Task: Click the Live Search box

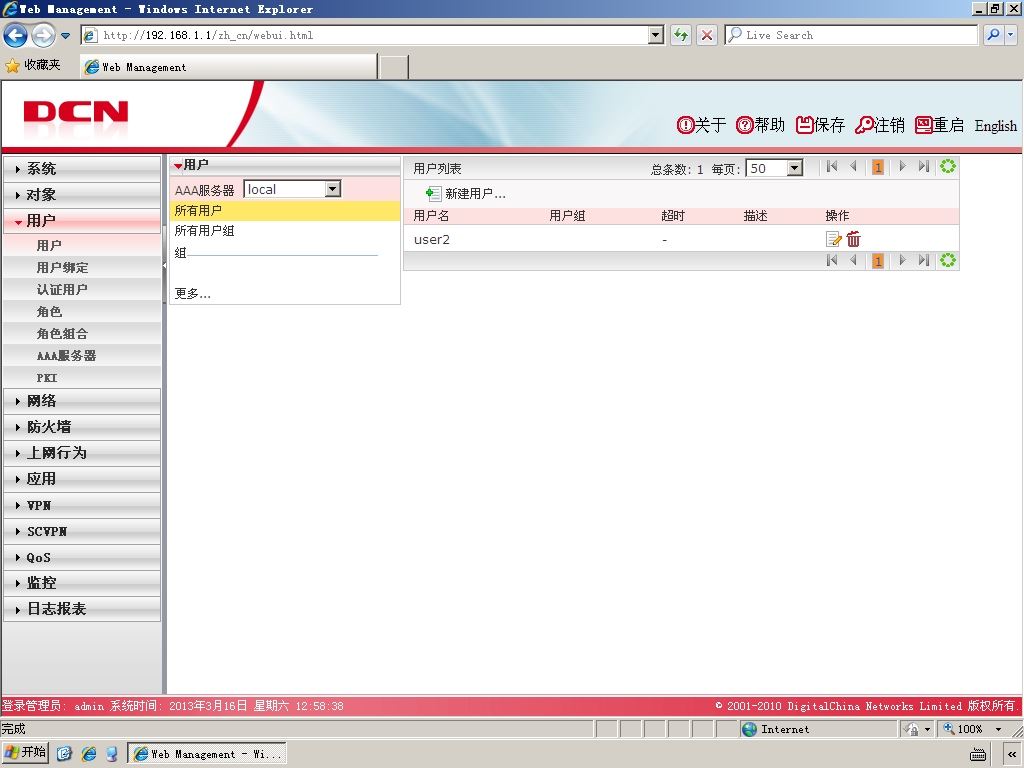Action: (x=851, y=35)
